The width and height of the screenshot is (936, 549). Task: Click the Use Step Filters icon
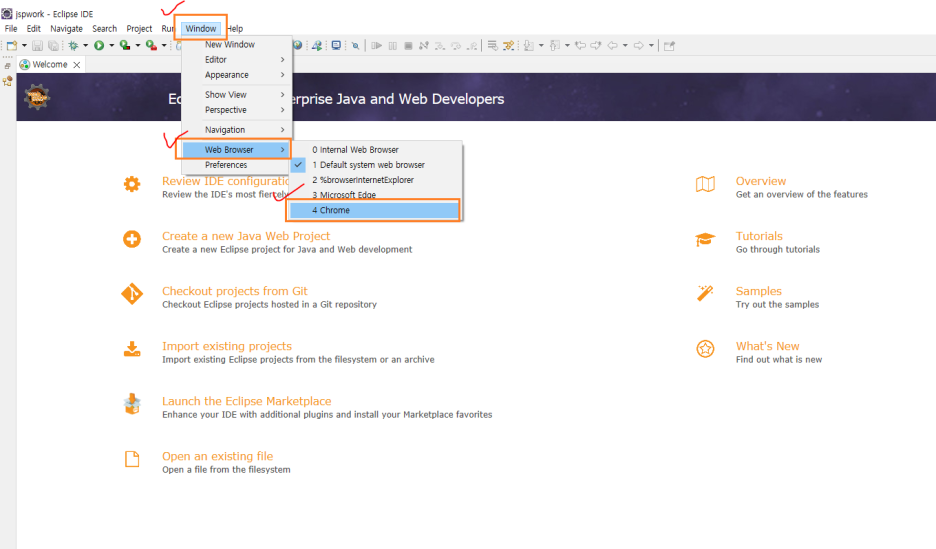pyautogui.click(x=509, y=45)
